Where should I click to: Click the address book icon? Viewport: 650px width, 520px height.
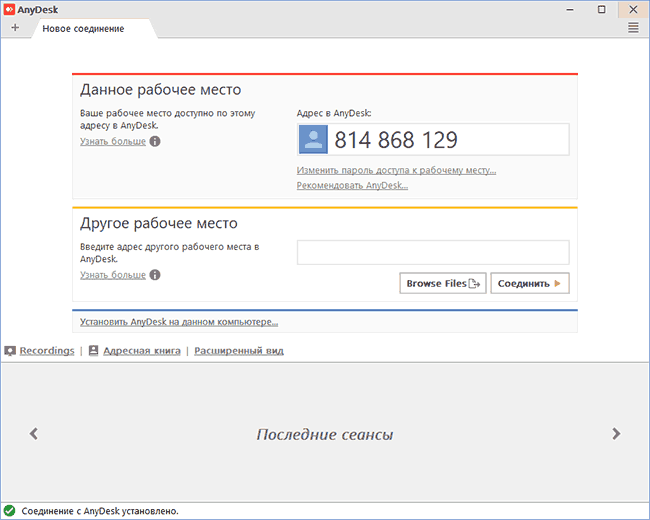93,351
